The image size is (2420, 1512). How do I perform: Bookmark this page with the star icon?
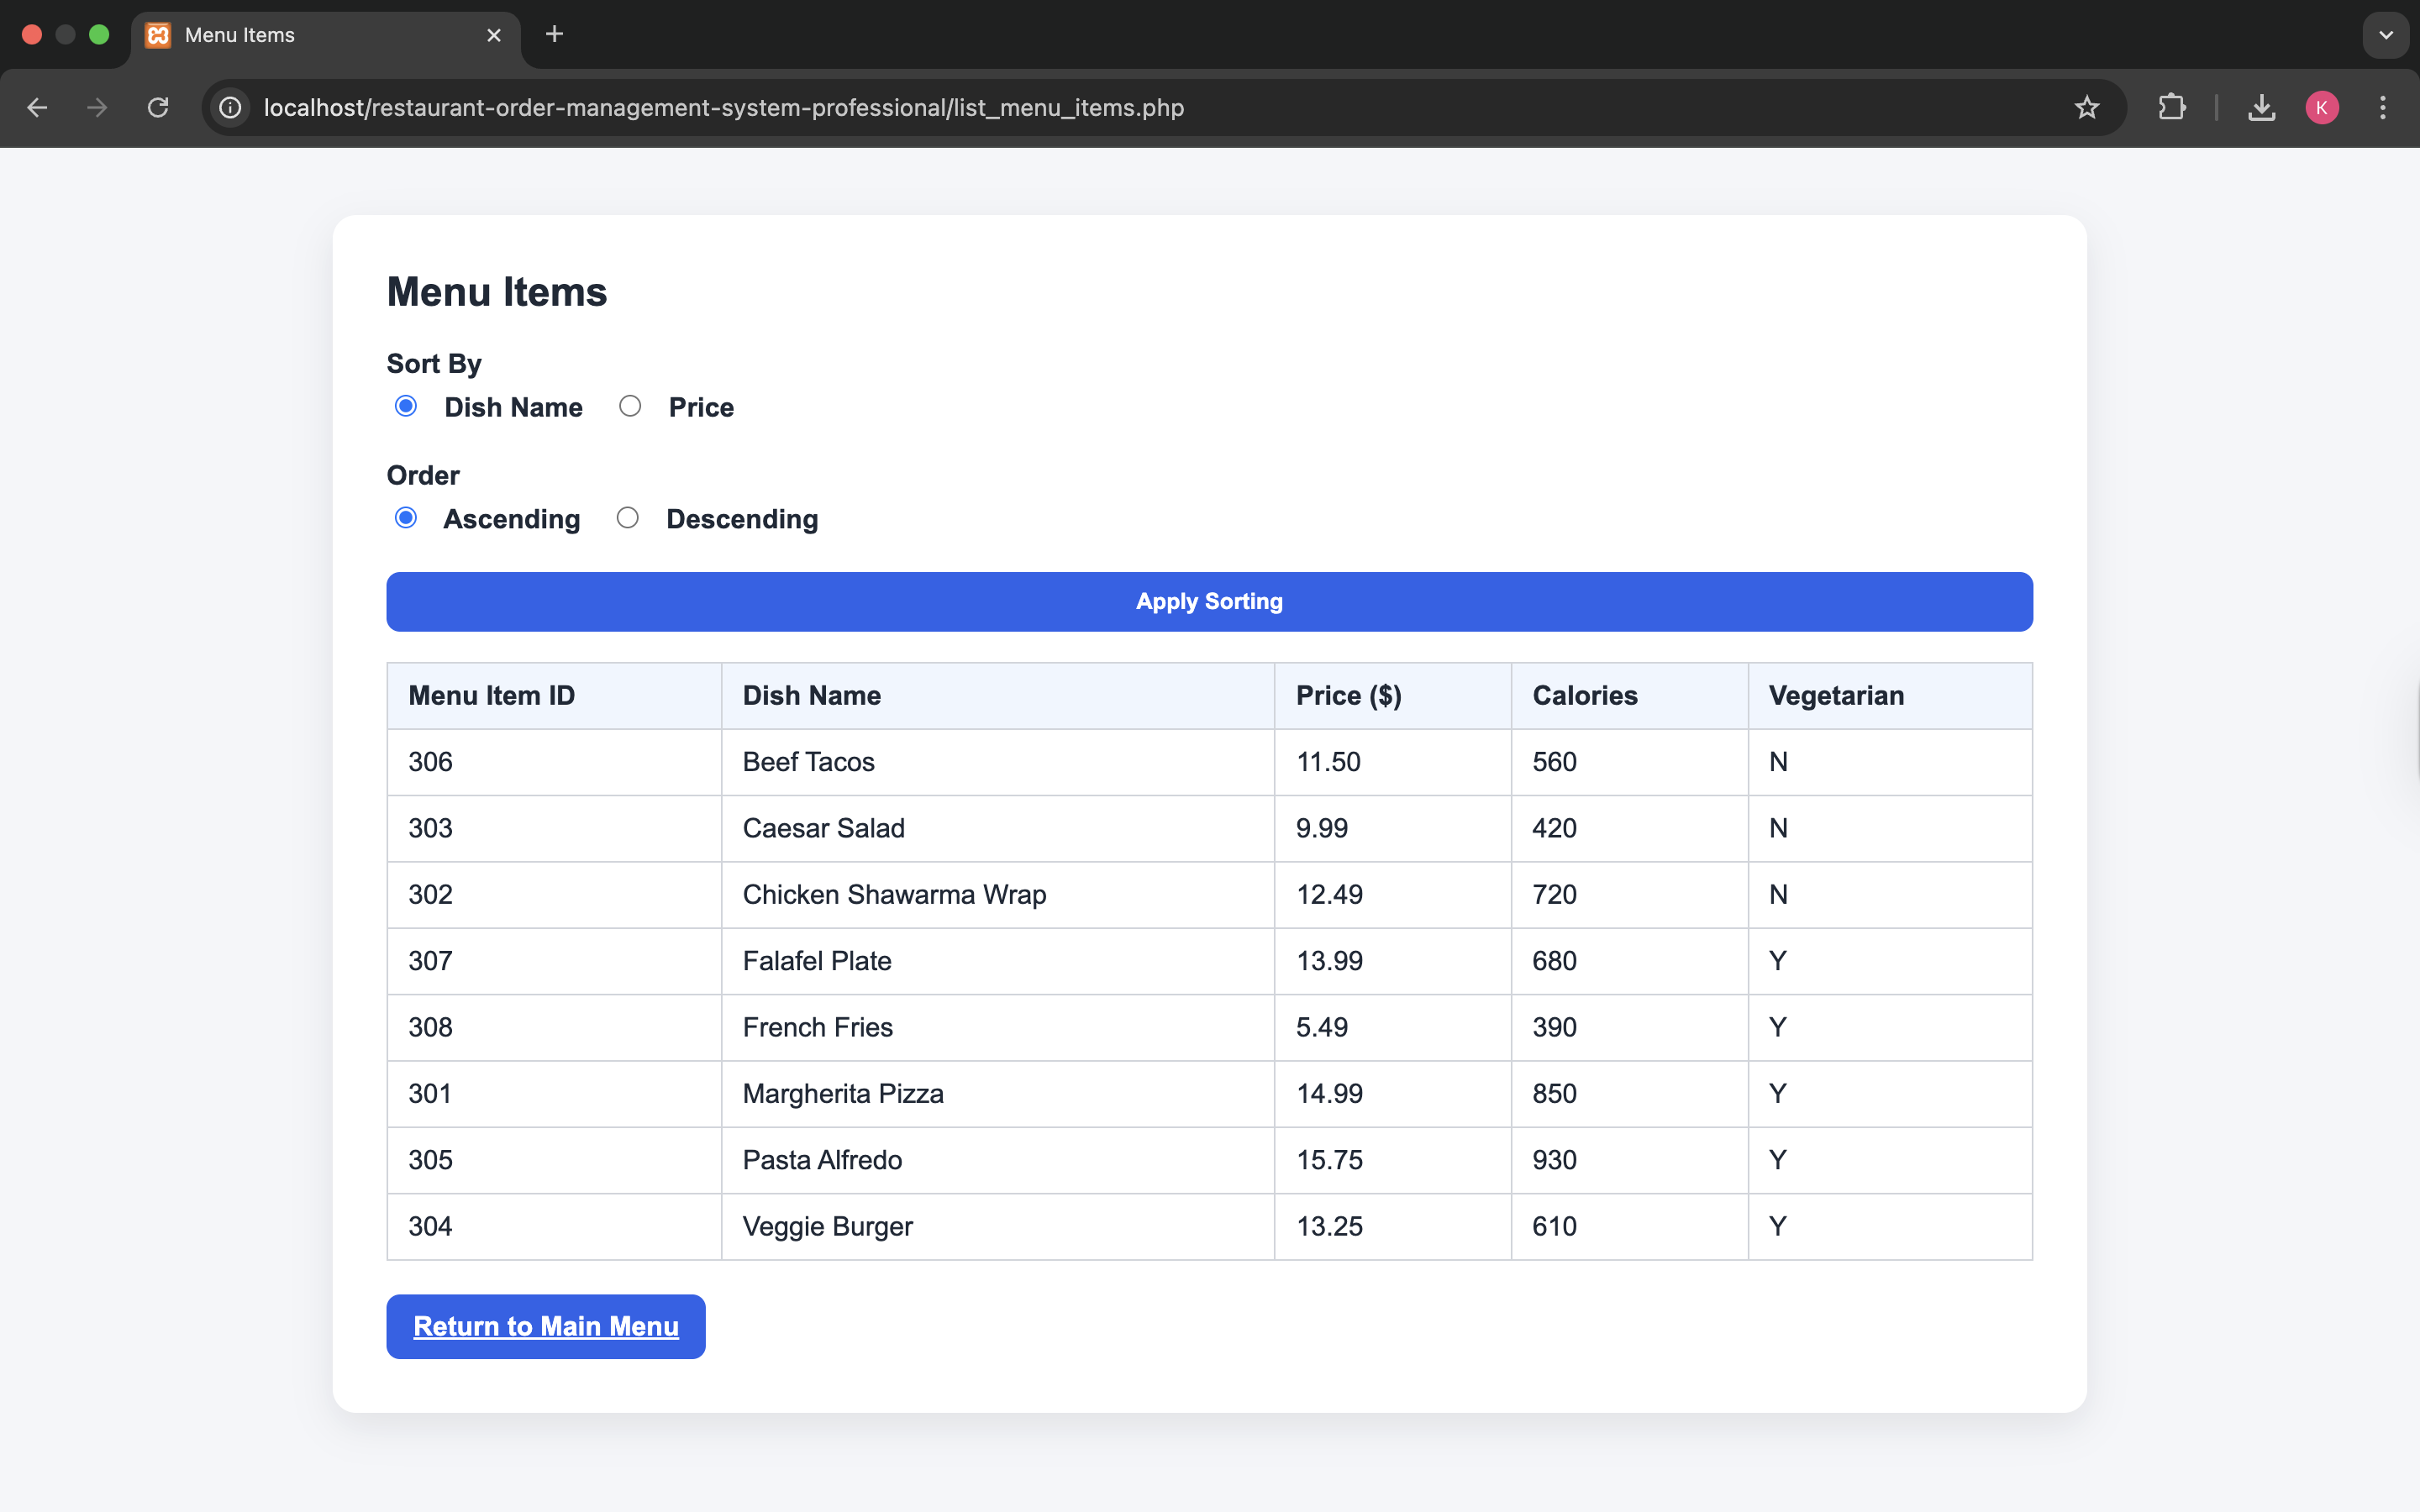tap(2086, 107)
